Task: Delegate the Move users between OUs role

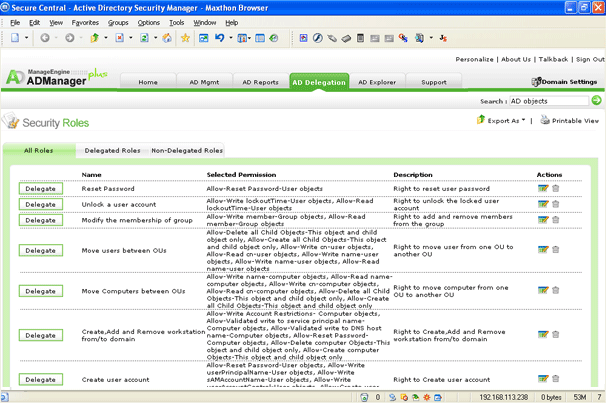Action: click(41, 250)
